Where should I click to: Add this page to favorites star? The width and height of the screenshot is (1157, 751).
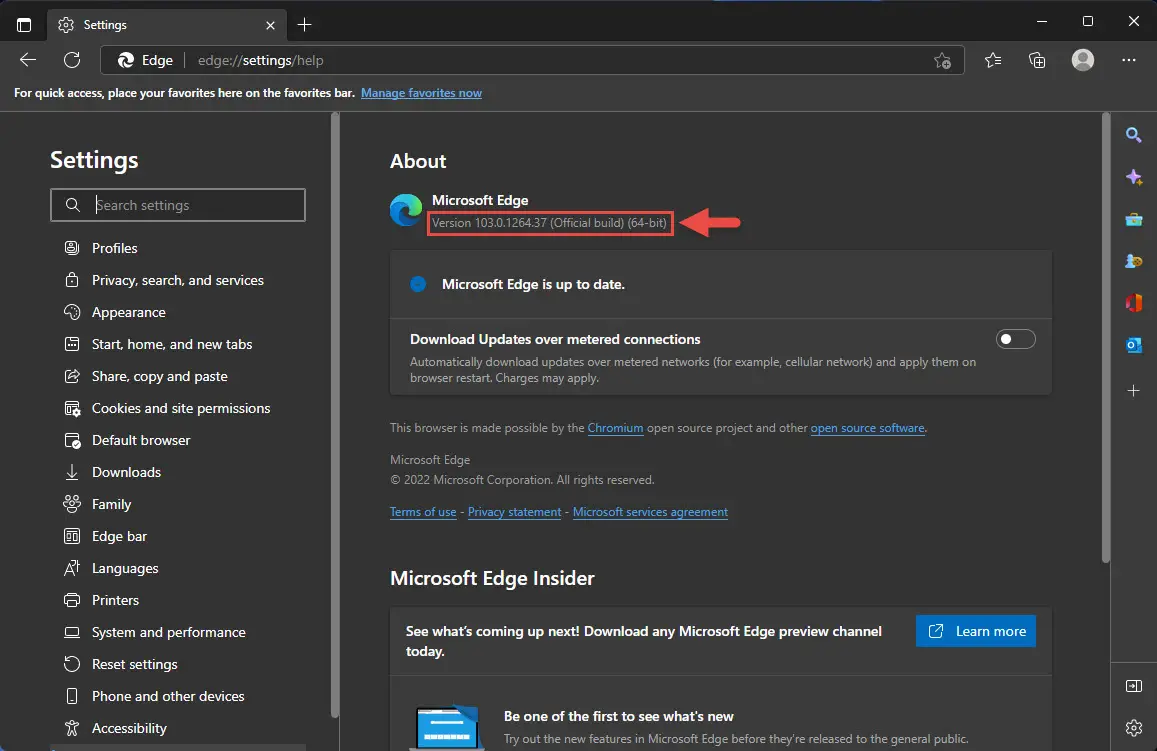click(942, 60)
